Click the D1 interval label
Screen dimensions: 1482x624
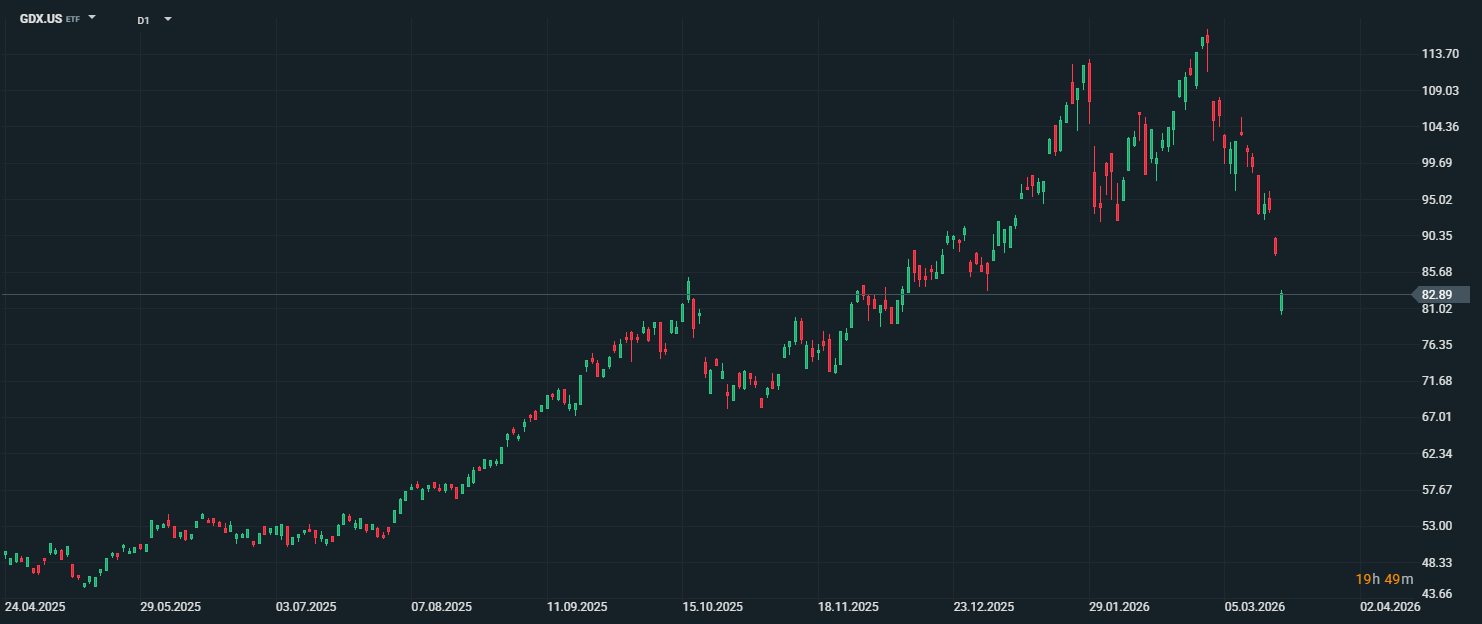click(x=143, y=20)
